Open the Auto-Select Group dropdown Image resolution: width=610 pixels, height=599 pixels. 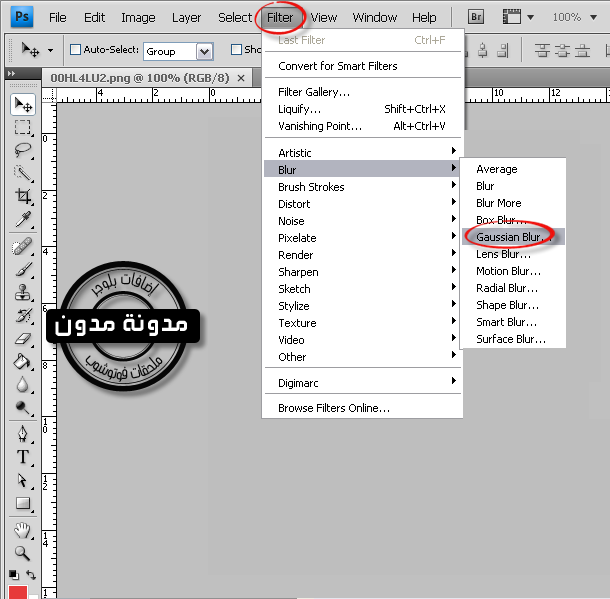coord(178,51)
